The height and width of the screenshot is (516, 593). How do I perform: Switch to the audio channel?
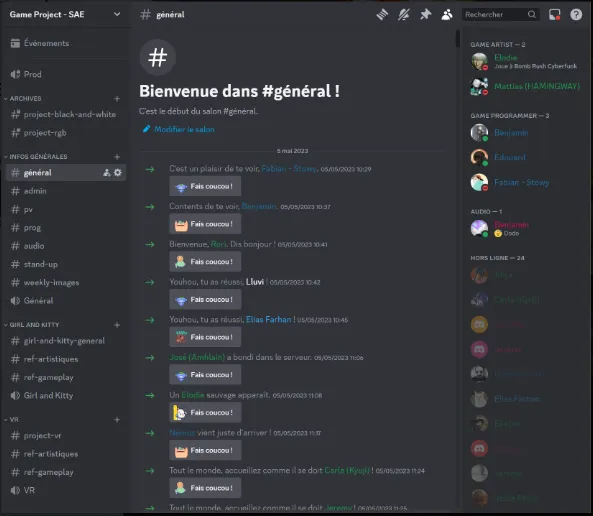pos(65,246)
